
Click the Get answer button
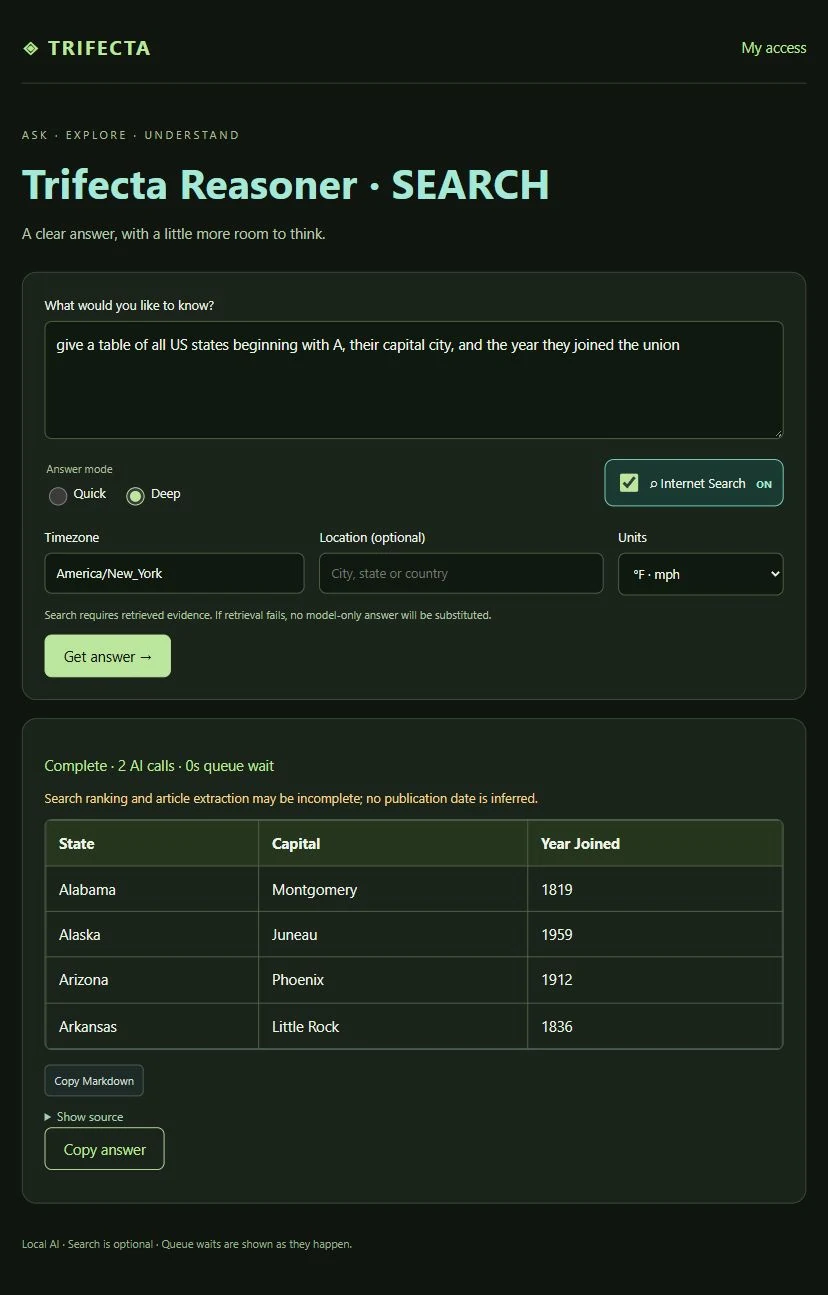tap(107, 656)
